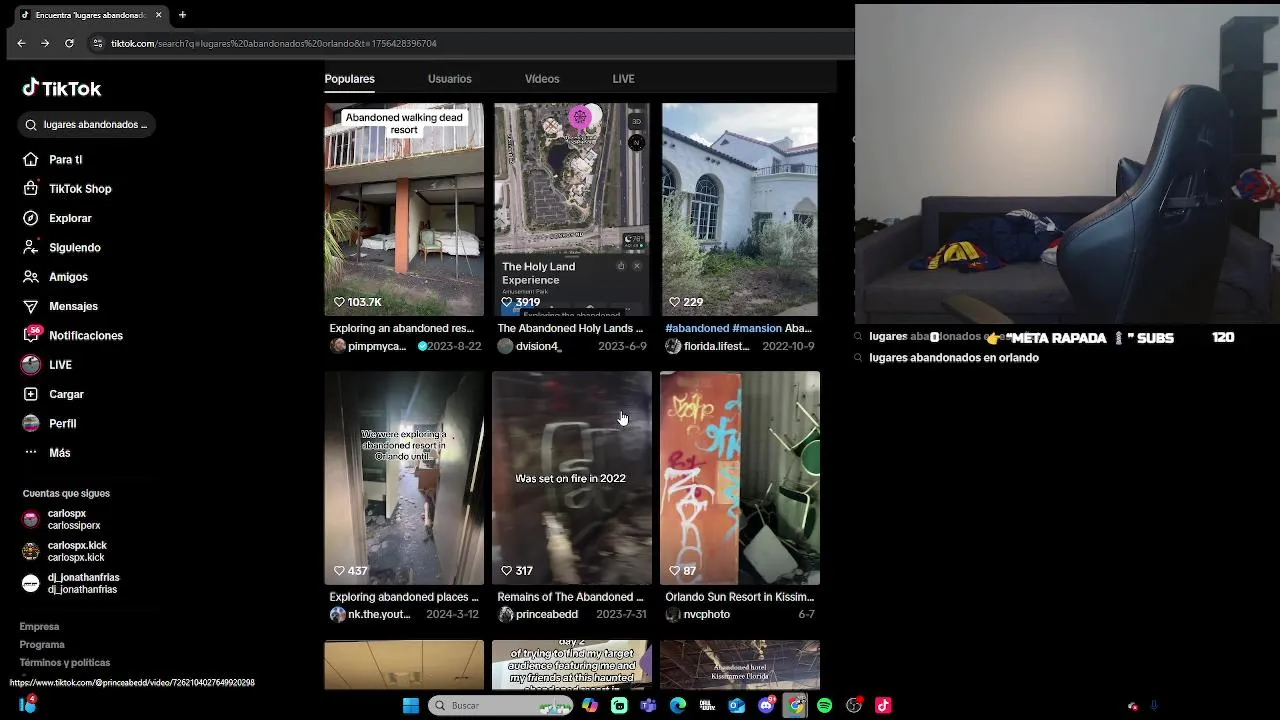Open Microsoft Teams from taskbar
The image size is (1280, 720).
(648, 705)
